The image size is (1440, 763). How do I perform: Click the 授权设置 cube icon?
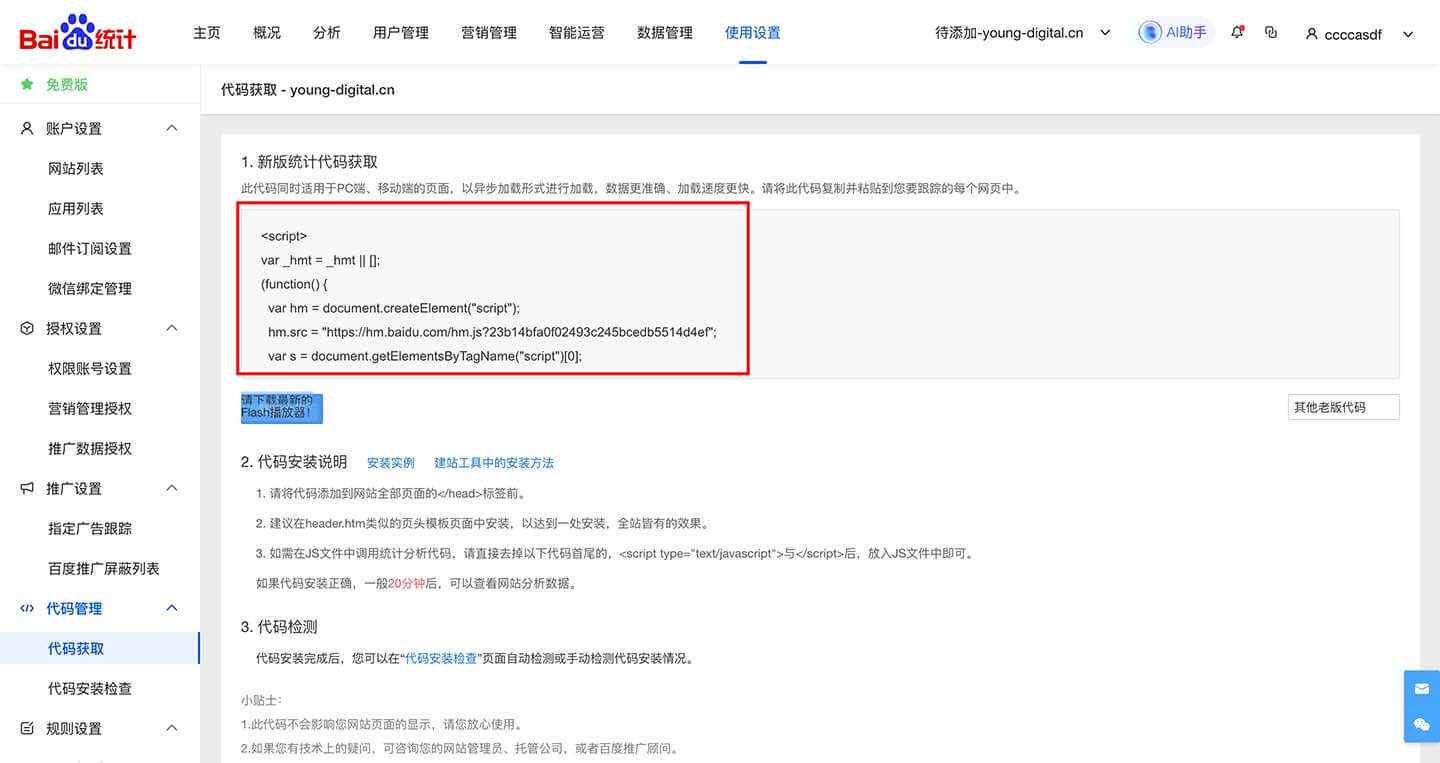(27, 328)
